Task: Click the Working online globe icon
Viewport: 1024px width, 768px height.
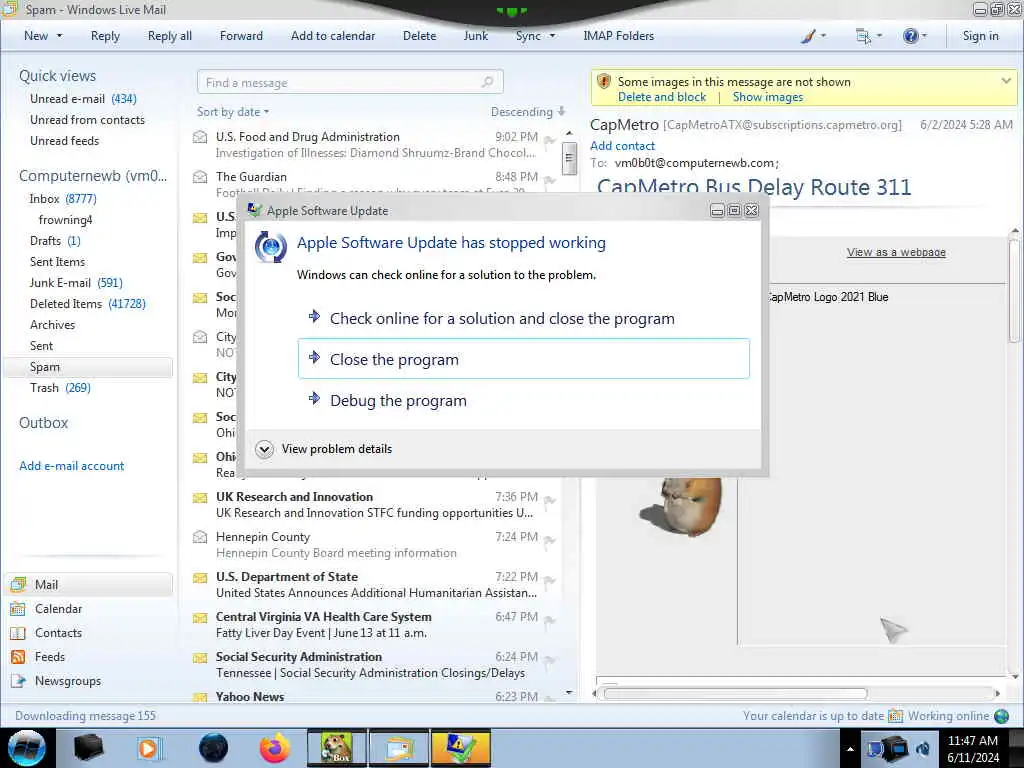Action: click(1001, 716)
